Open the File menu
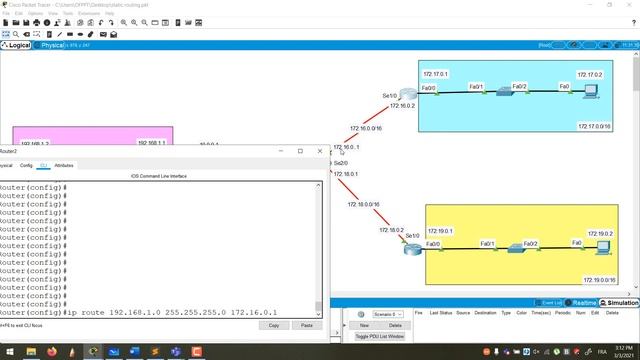Viewport: 640px width, 360px height. 6,13
